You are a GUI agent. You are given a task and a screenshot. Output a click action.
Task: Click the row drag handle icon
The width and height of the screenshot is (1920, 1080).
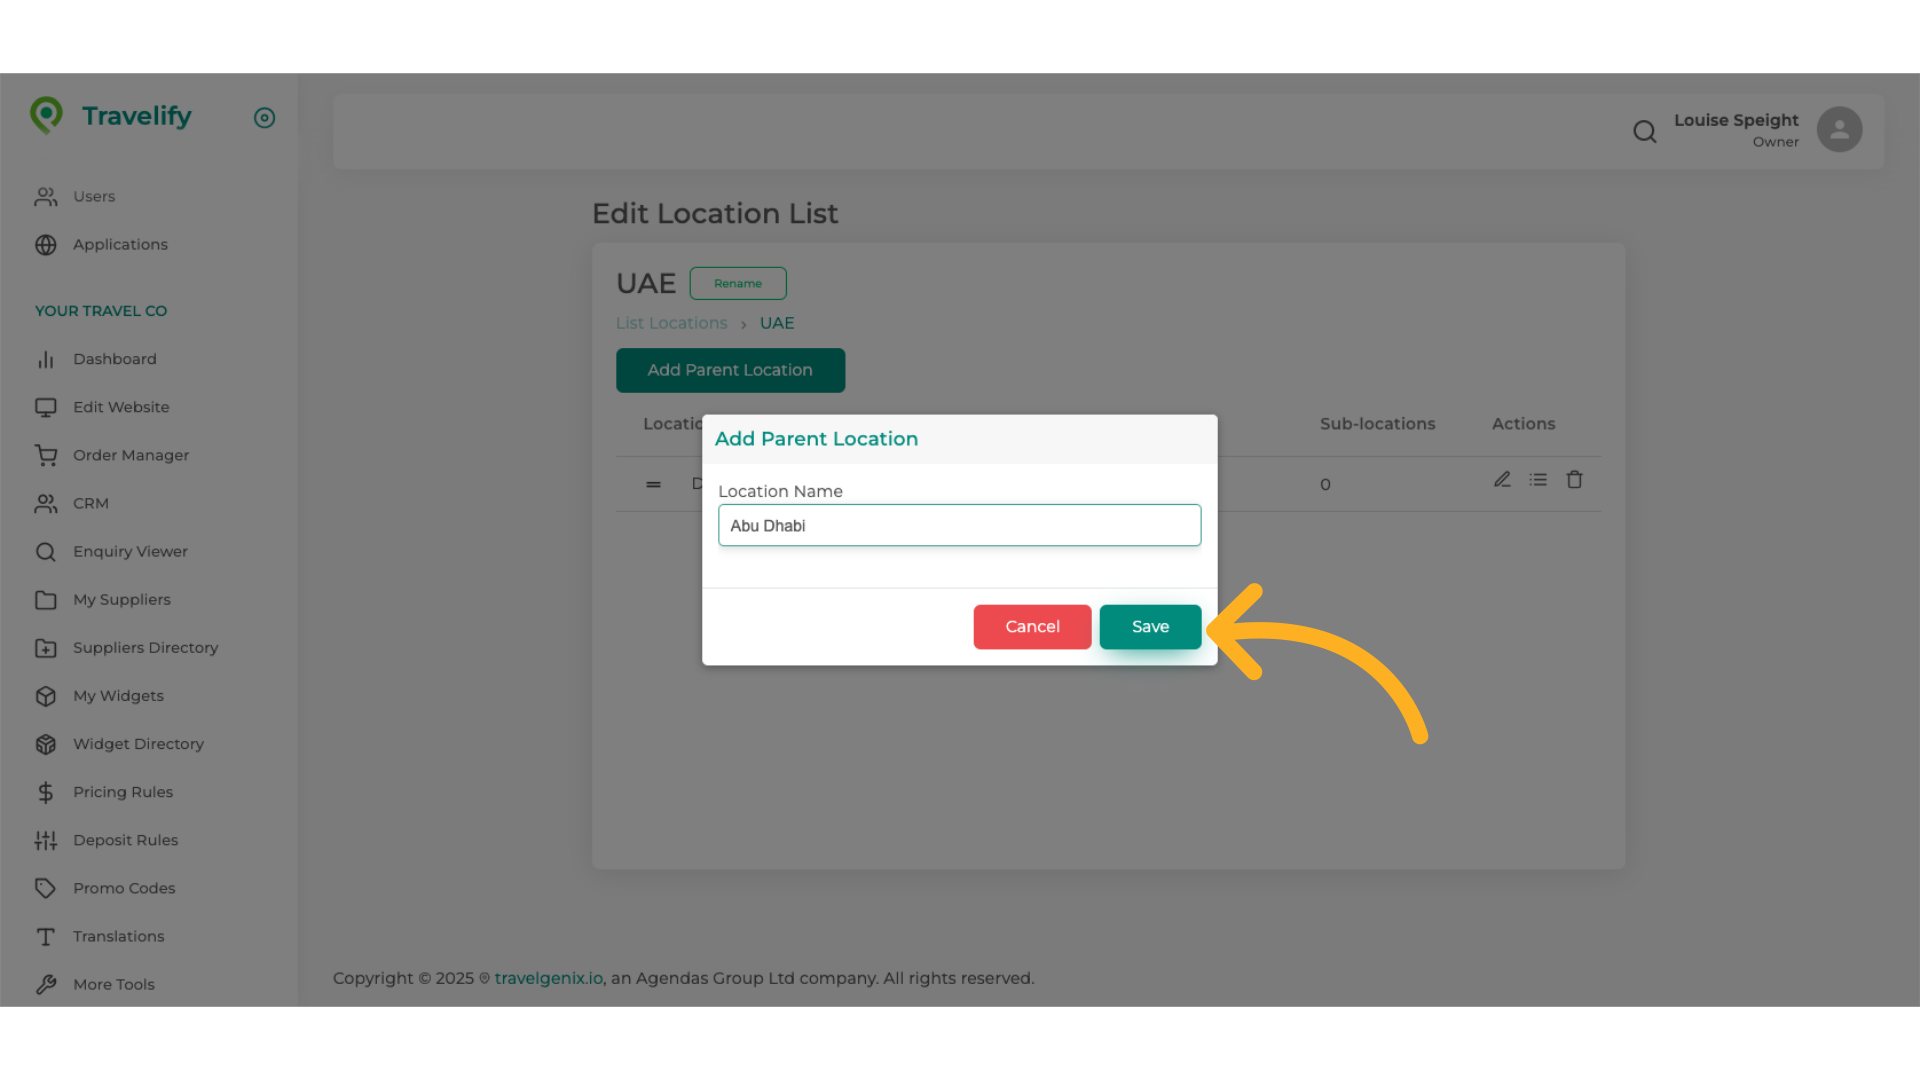(x=653, y=484)
